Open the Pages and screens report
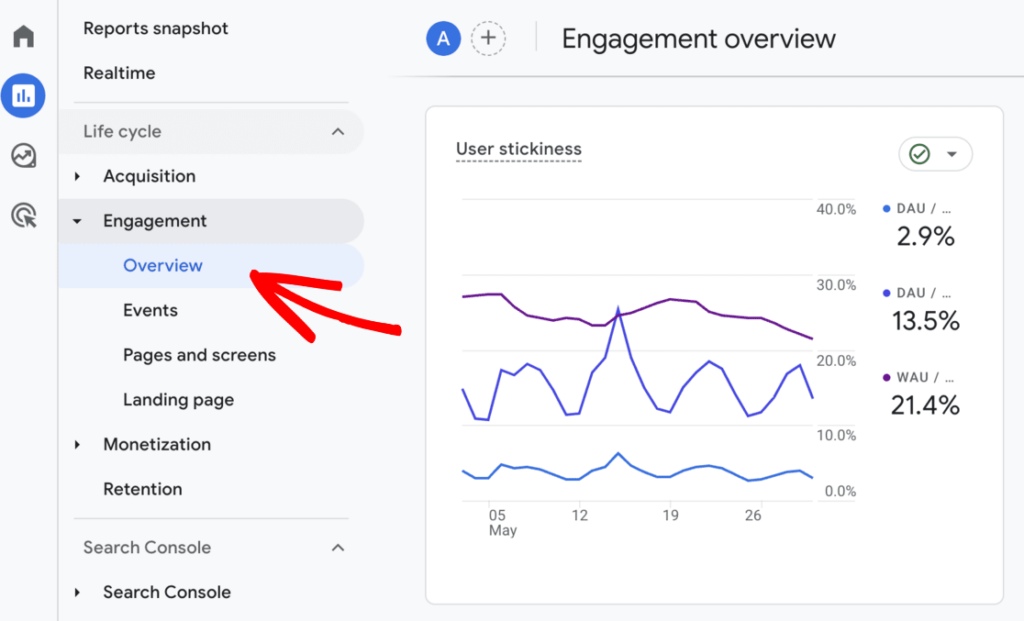 click(x=199, y=355)
